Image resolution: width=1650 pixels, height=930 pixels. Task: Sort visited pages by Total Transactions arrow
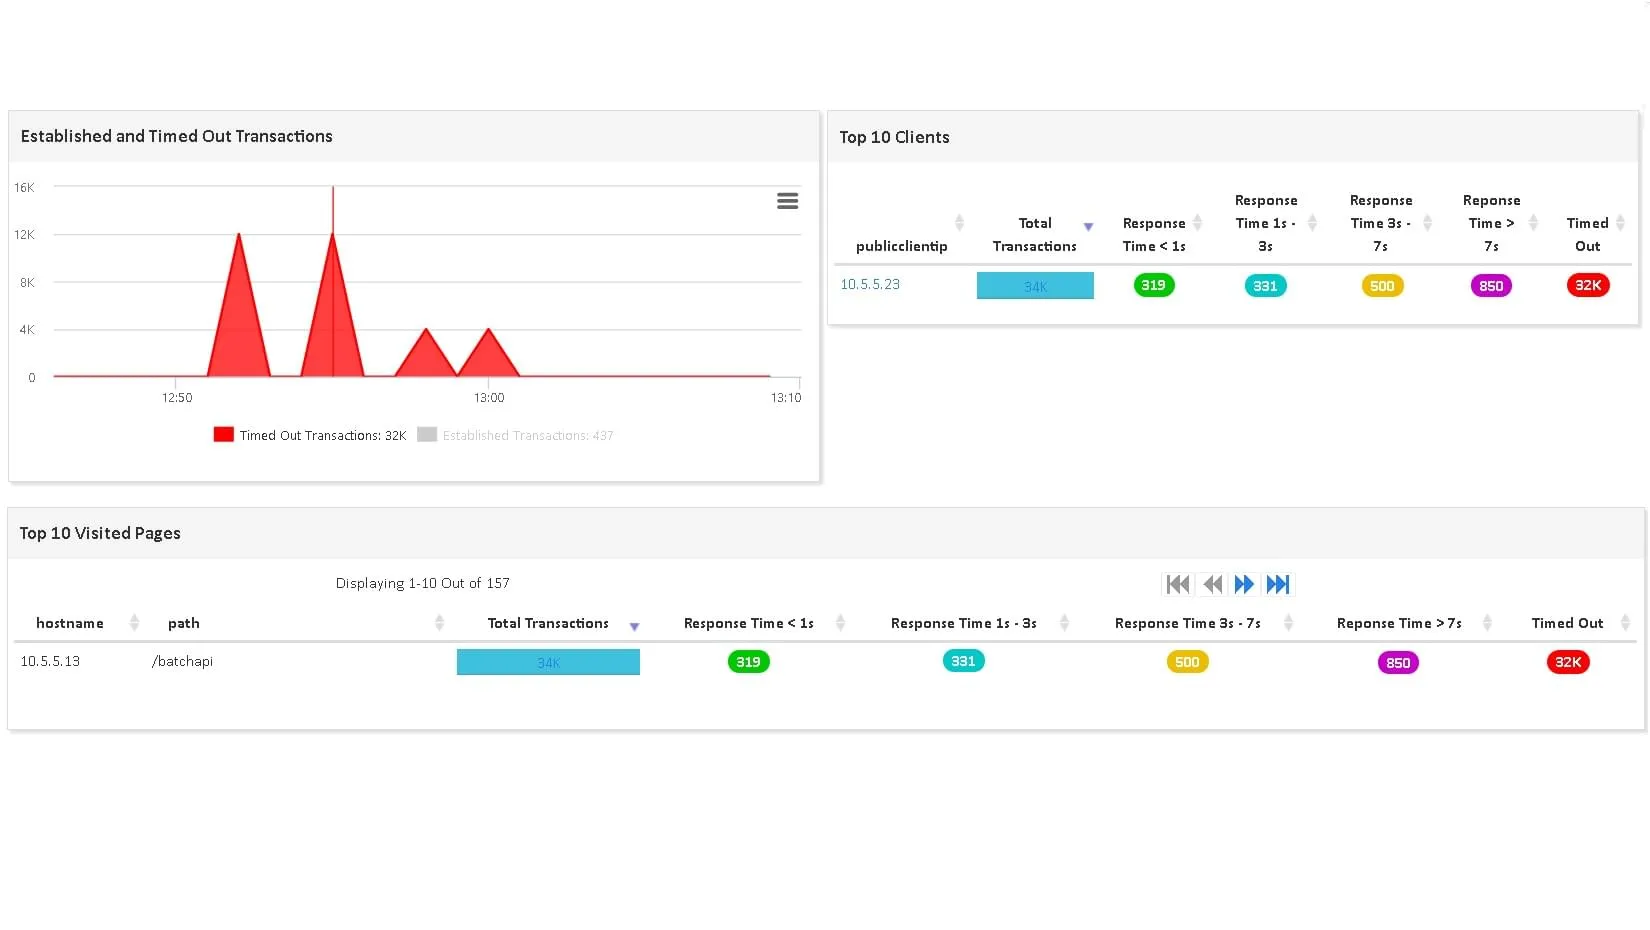tap(634, 626)
